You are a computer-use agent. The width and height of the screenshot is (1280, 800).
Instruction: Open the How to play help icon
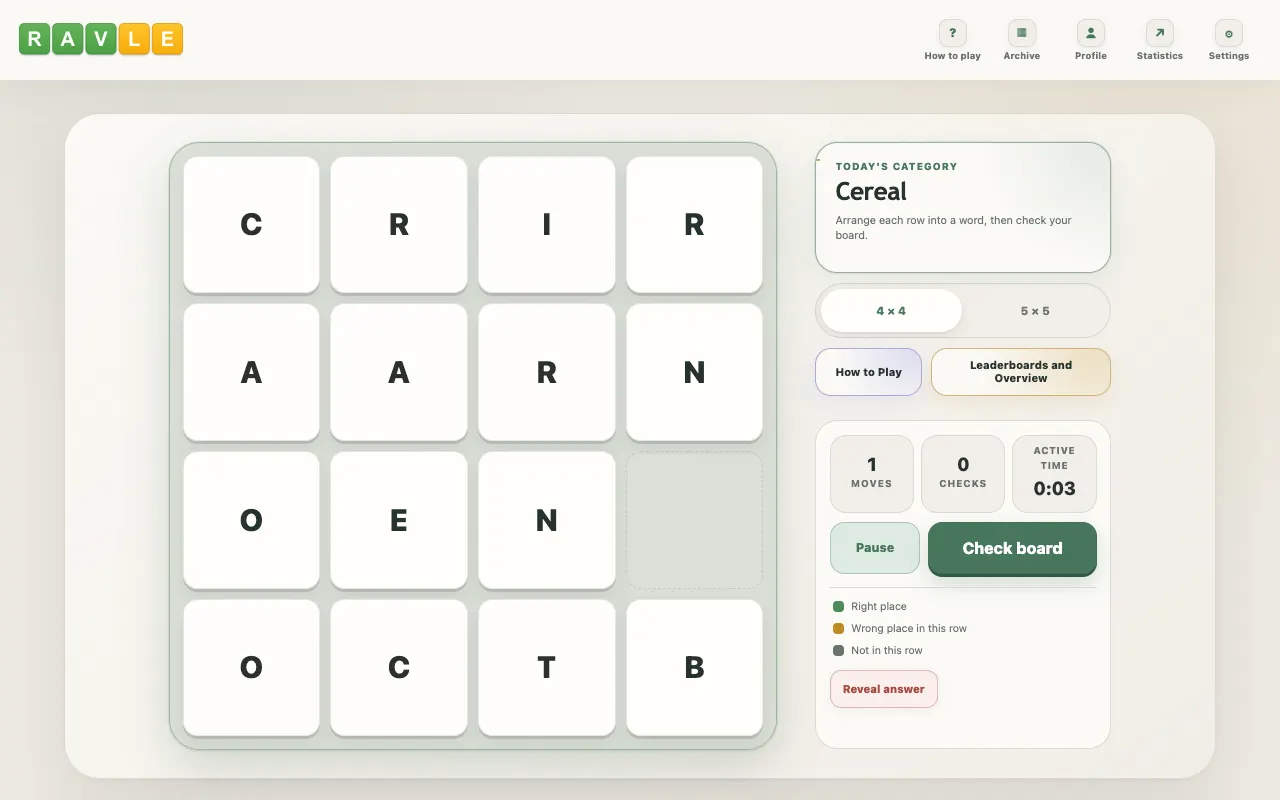[952, 41]
